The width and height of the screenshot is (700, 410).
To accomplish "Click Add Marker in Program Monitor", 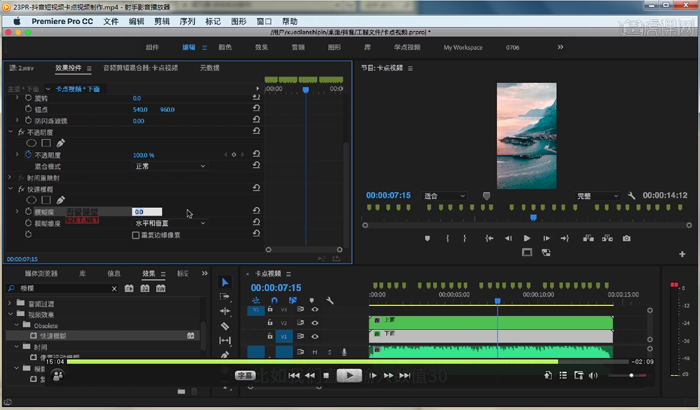I will coord(428,238).
